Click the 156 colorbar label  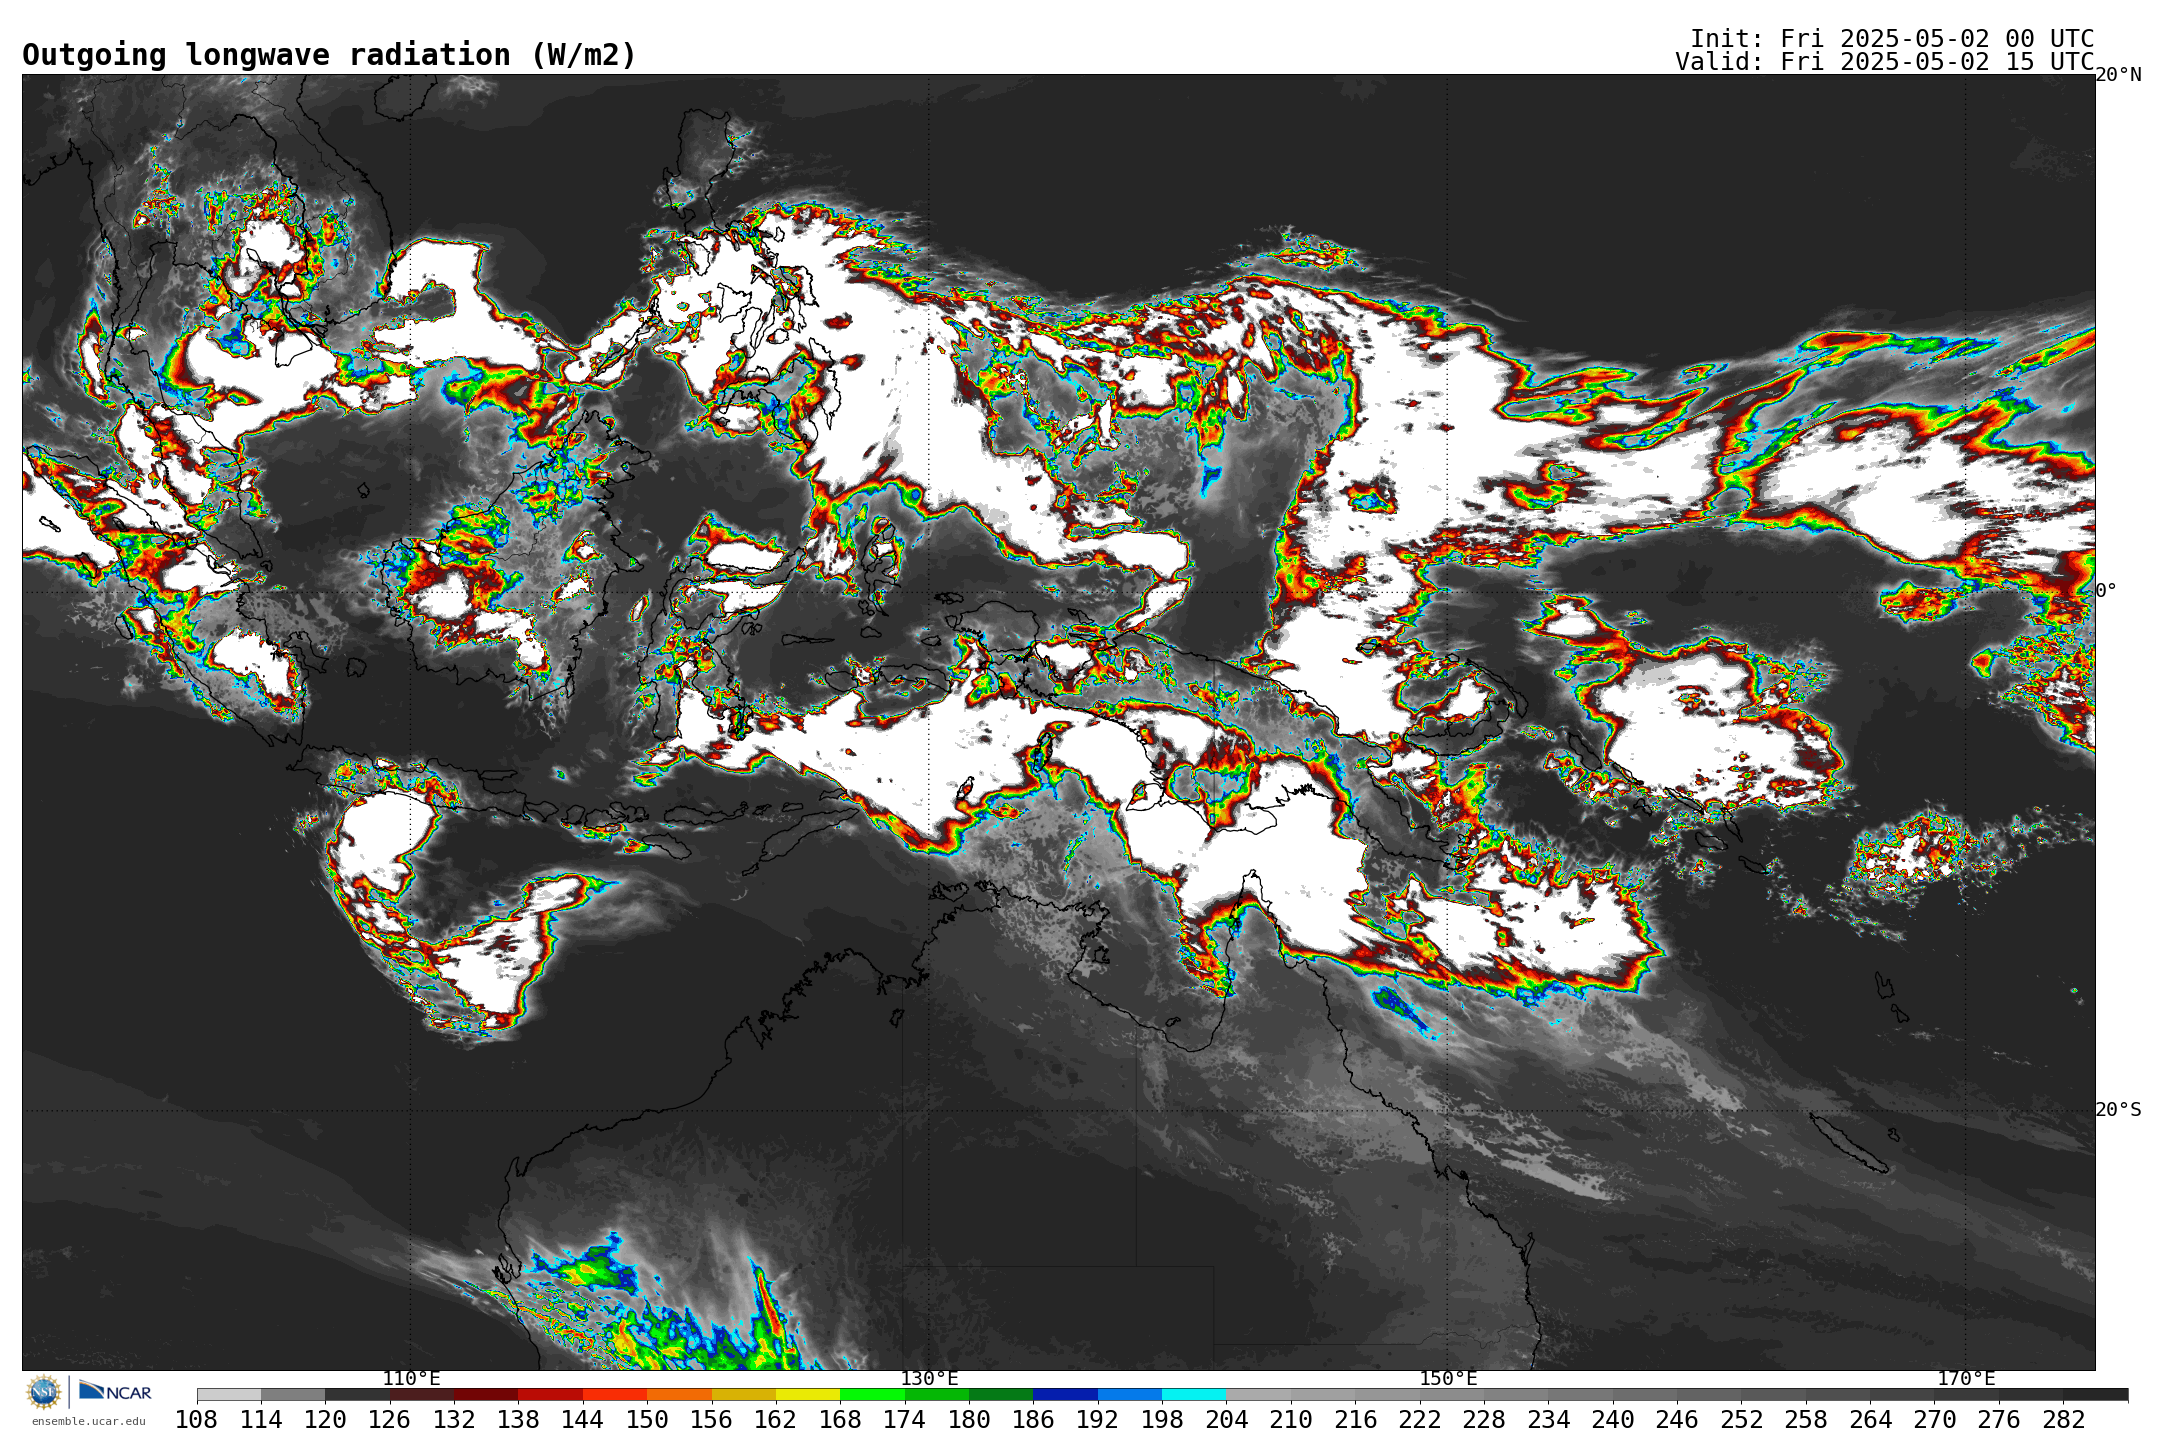(711, 1420)
